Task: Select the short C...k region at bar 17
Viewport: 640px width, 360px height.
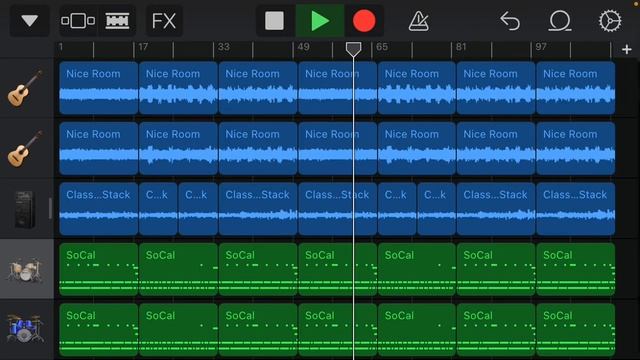Action: point(158,209)
